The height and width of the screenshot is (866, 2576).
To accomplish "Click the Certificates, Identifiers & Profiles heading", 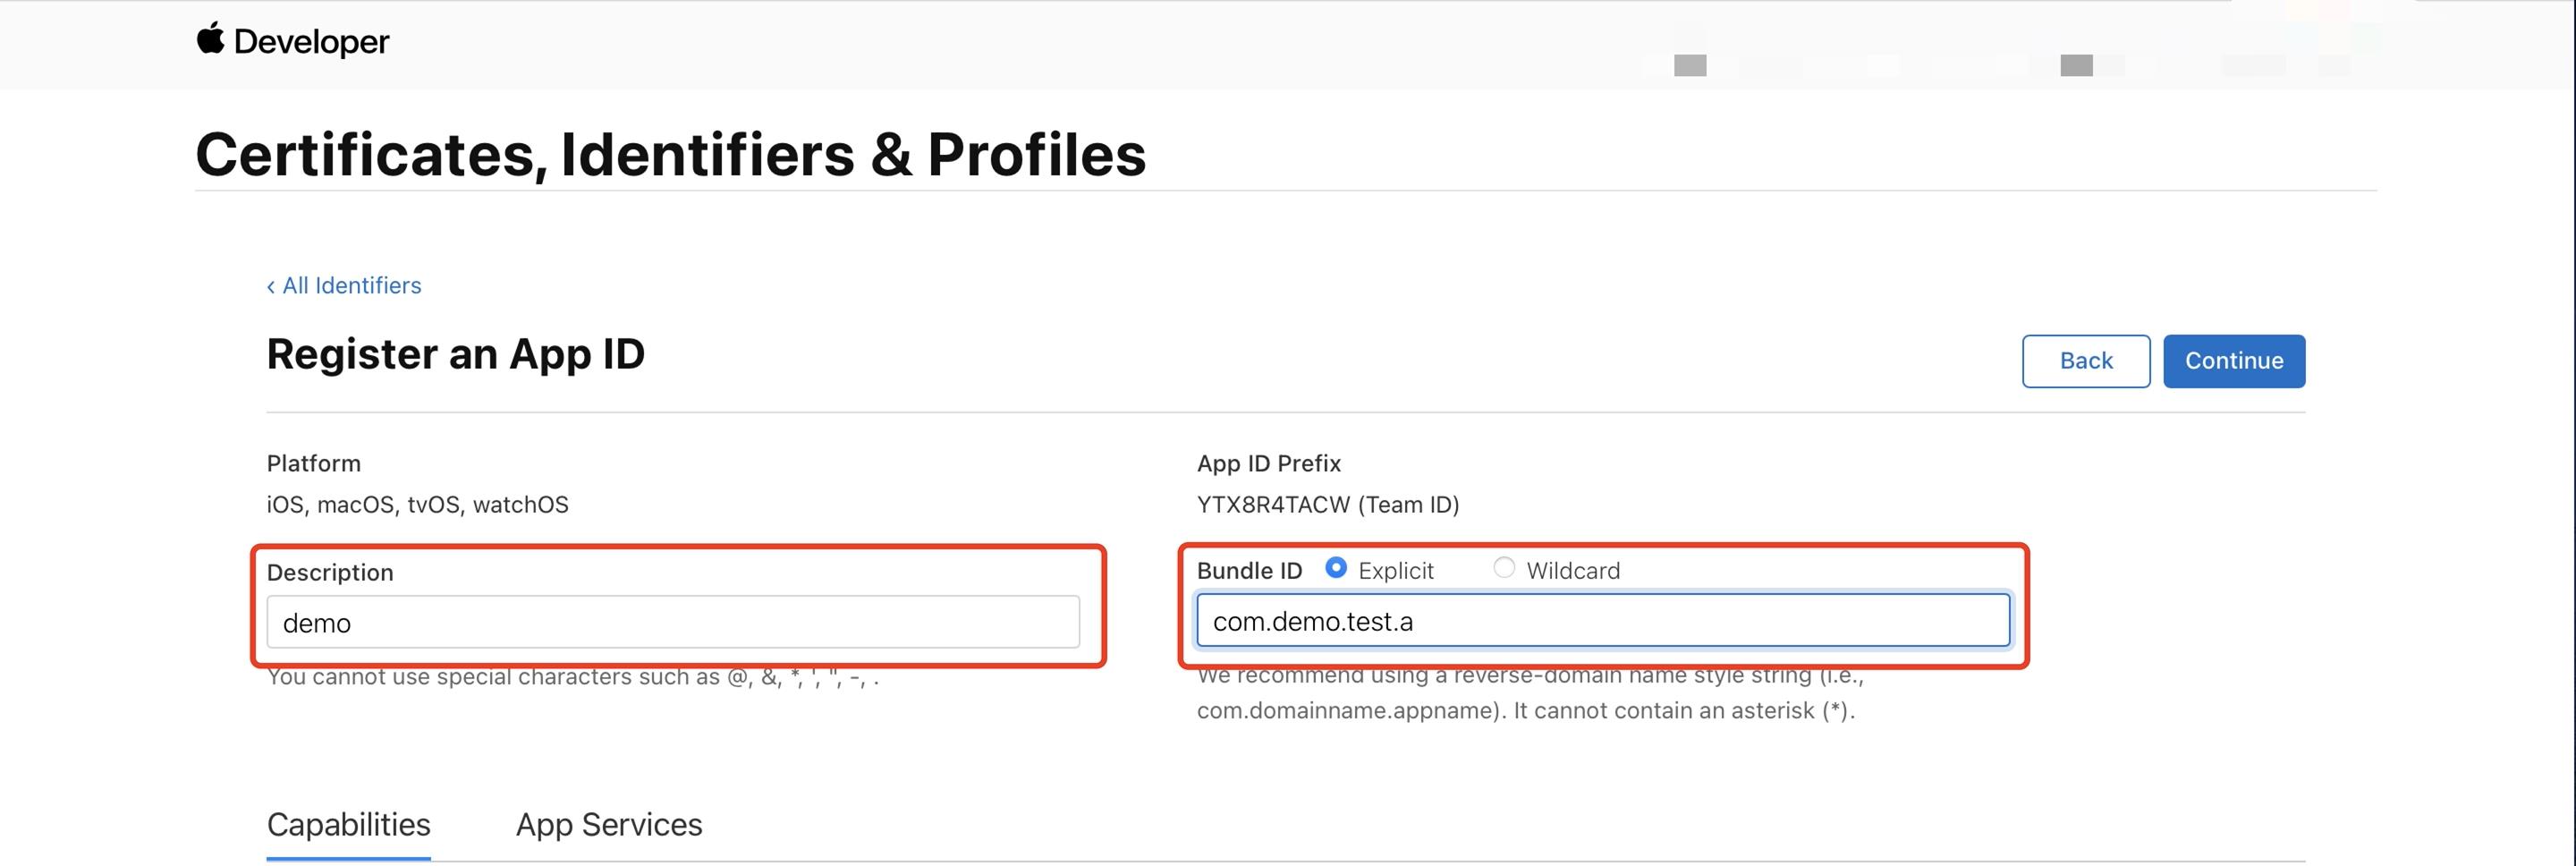I will tap(671, 155).
